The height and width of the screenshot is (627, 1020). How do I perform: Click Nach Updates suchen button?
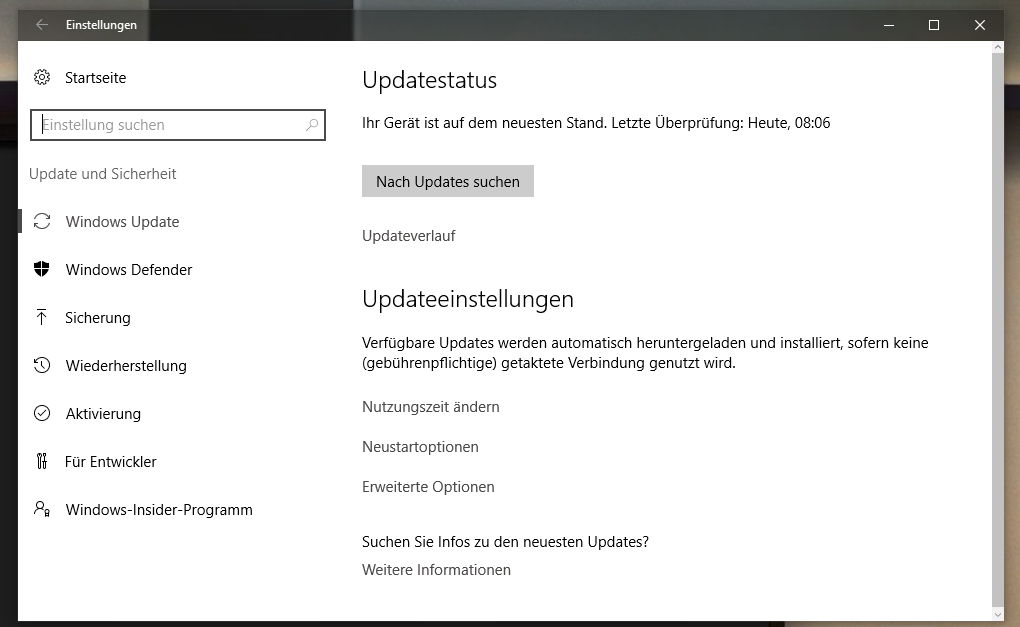pyautogui.click(x=448, y=181)
